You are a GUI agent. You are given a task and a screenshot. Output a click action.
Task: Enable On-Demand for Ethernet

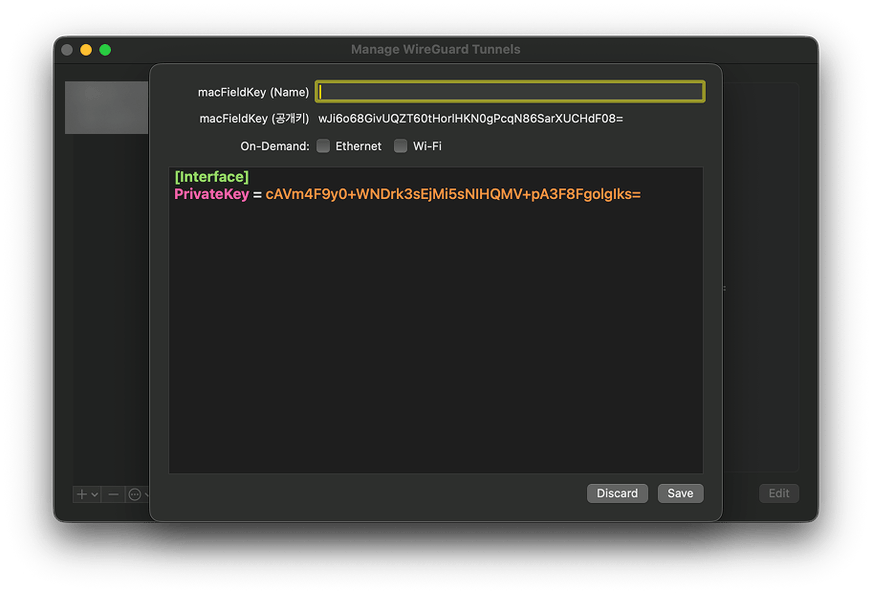pos(323,145)
